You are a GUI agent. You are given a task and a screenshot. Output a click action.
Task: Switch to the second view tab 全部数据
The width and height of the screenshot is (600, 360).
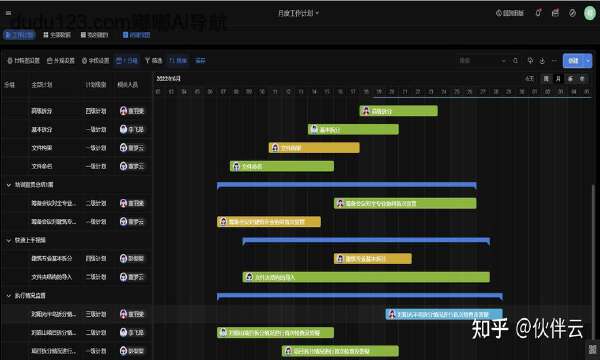(57, 35)
